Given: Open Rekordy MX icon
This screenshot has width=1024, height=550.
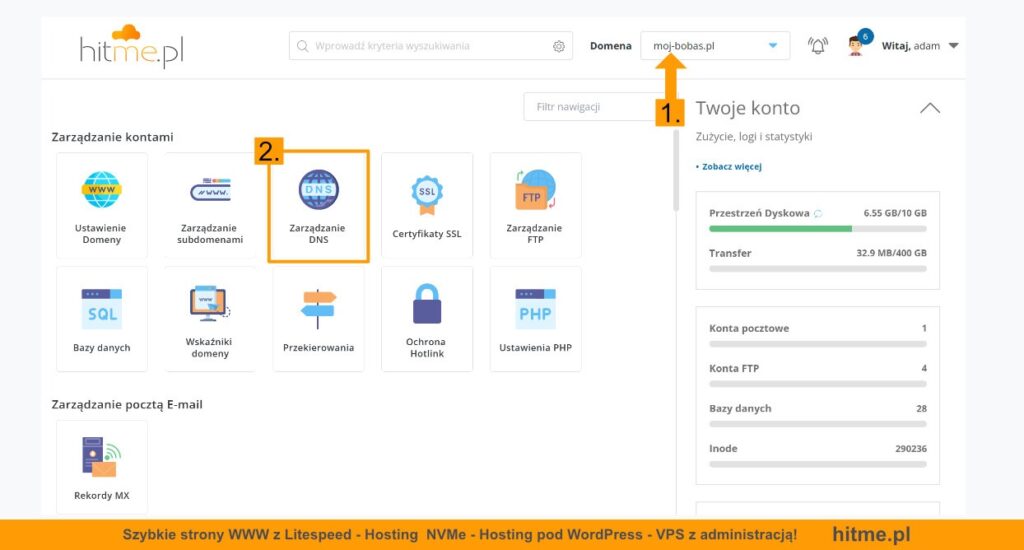Looking at the screenshot, I should [x=101, y=457].
